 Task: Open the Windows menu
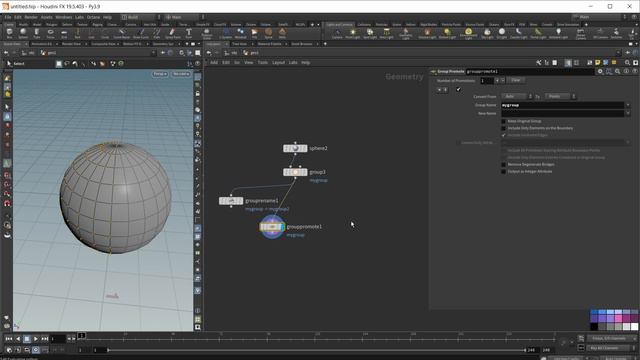[63, 17]
